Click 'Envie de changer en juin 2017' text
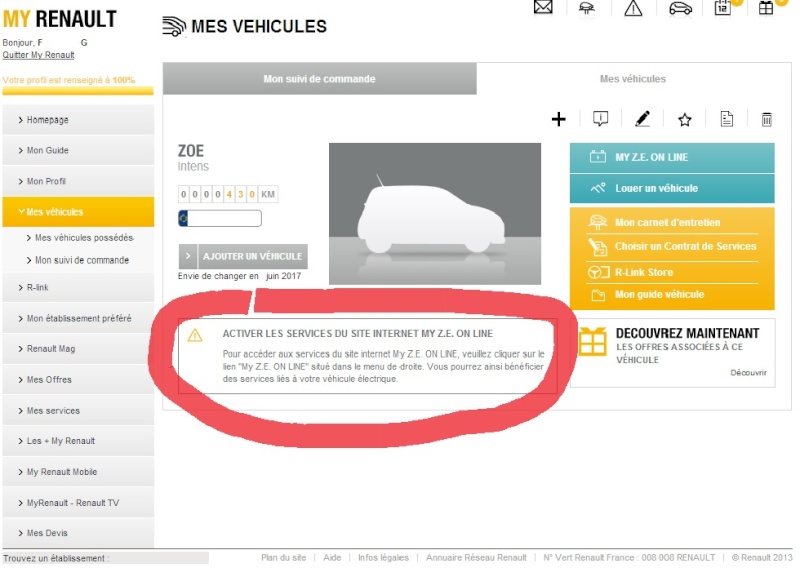The image size is (800, 568). click(239, 276)
